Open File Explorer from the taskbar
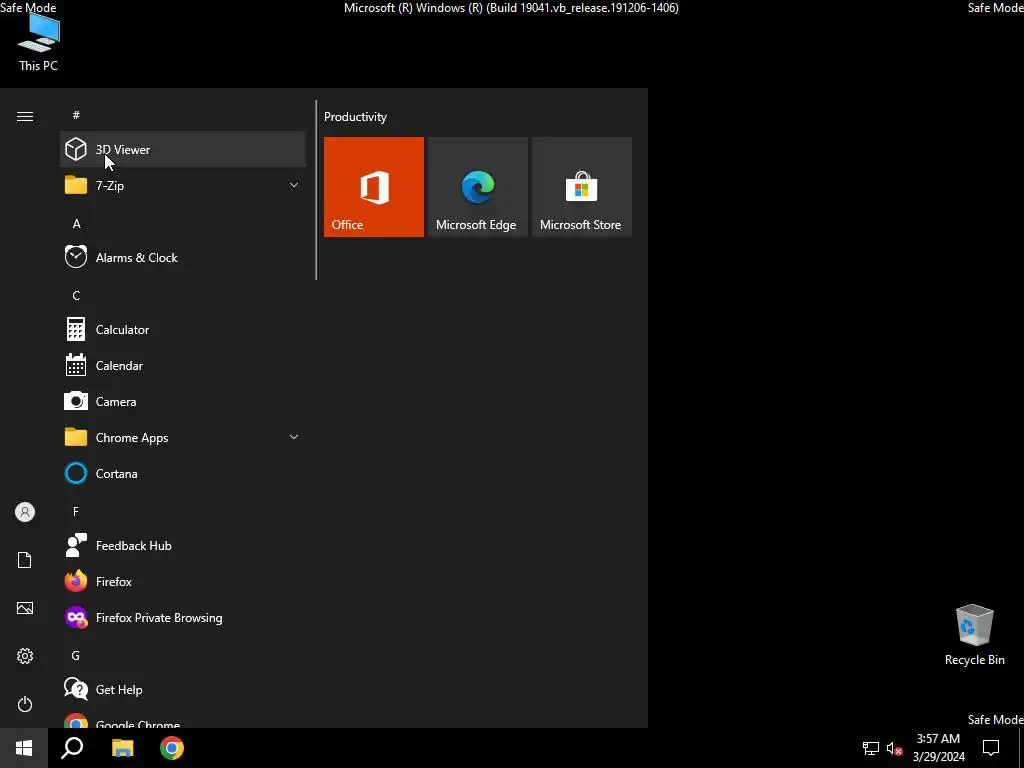1024x768 pixels. 122,748
